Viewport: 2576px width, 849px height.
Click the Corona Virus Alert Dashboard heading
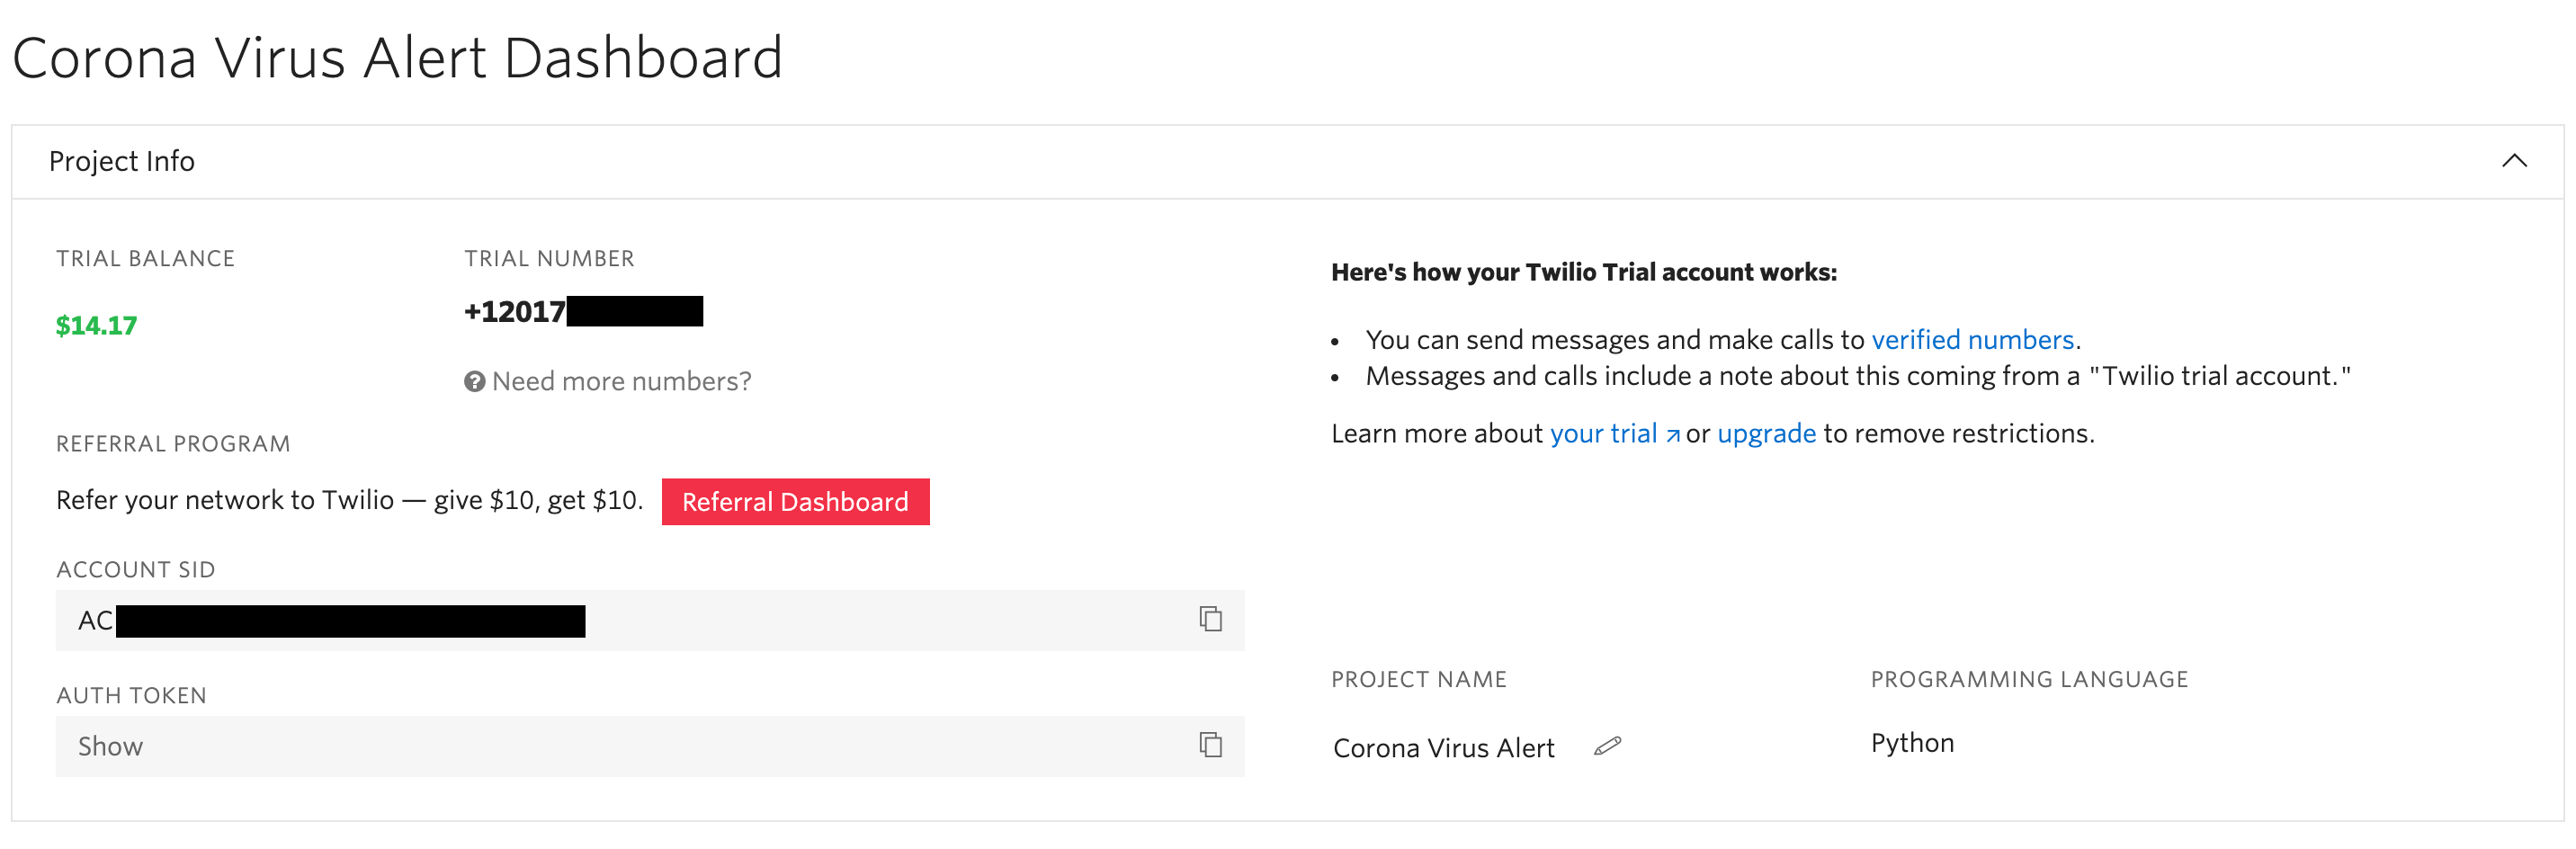[397, 57]
